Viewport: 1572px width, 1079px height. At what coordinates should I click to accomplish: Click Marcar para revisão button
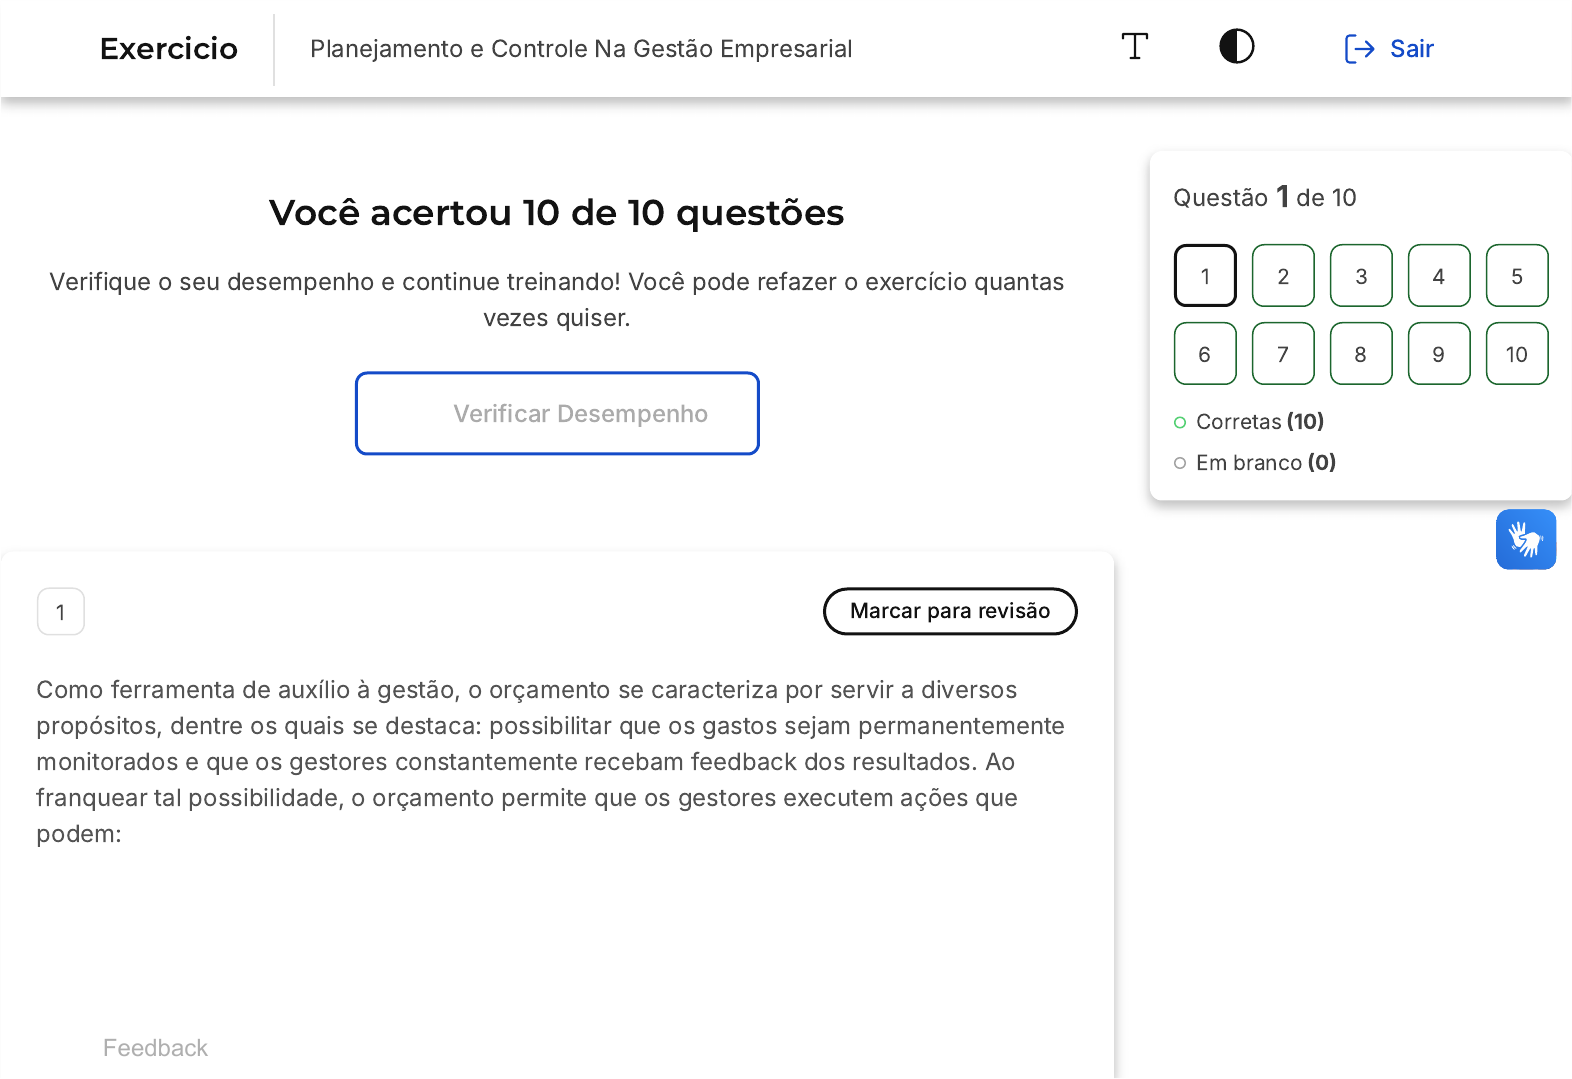949,611
